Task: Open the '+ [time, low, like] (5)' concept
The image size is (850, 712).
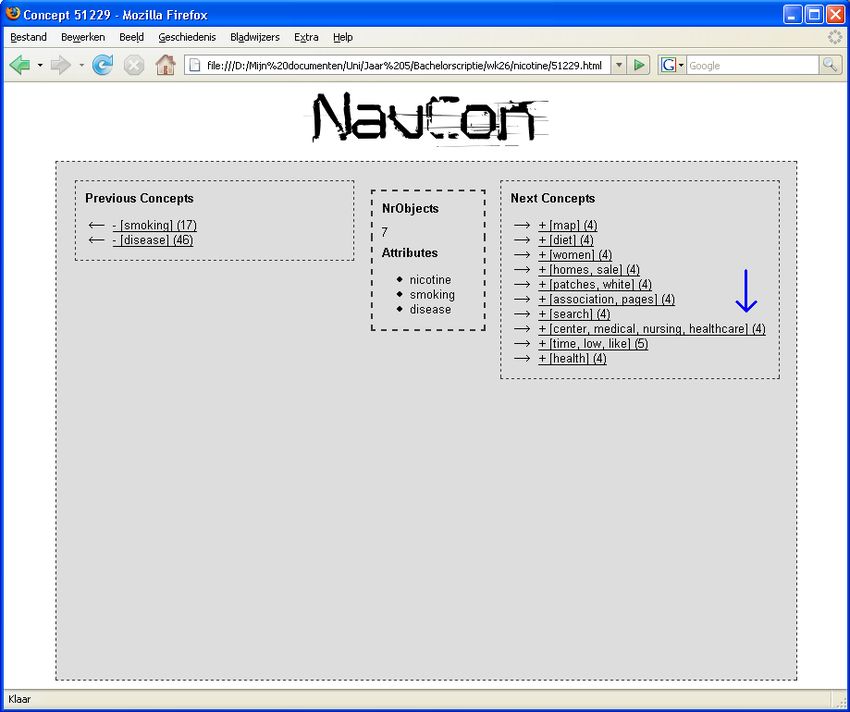Action: (x=593, y=343)
